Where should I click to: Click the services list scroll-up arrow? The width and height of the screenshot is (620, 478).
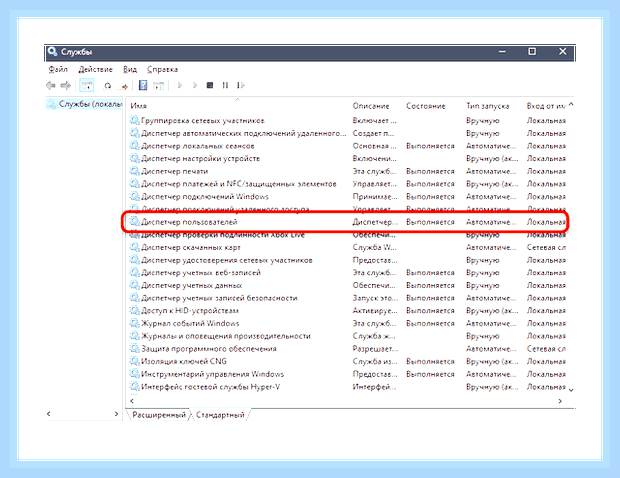coord(571,105)
